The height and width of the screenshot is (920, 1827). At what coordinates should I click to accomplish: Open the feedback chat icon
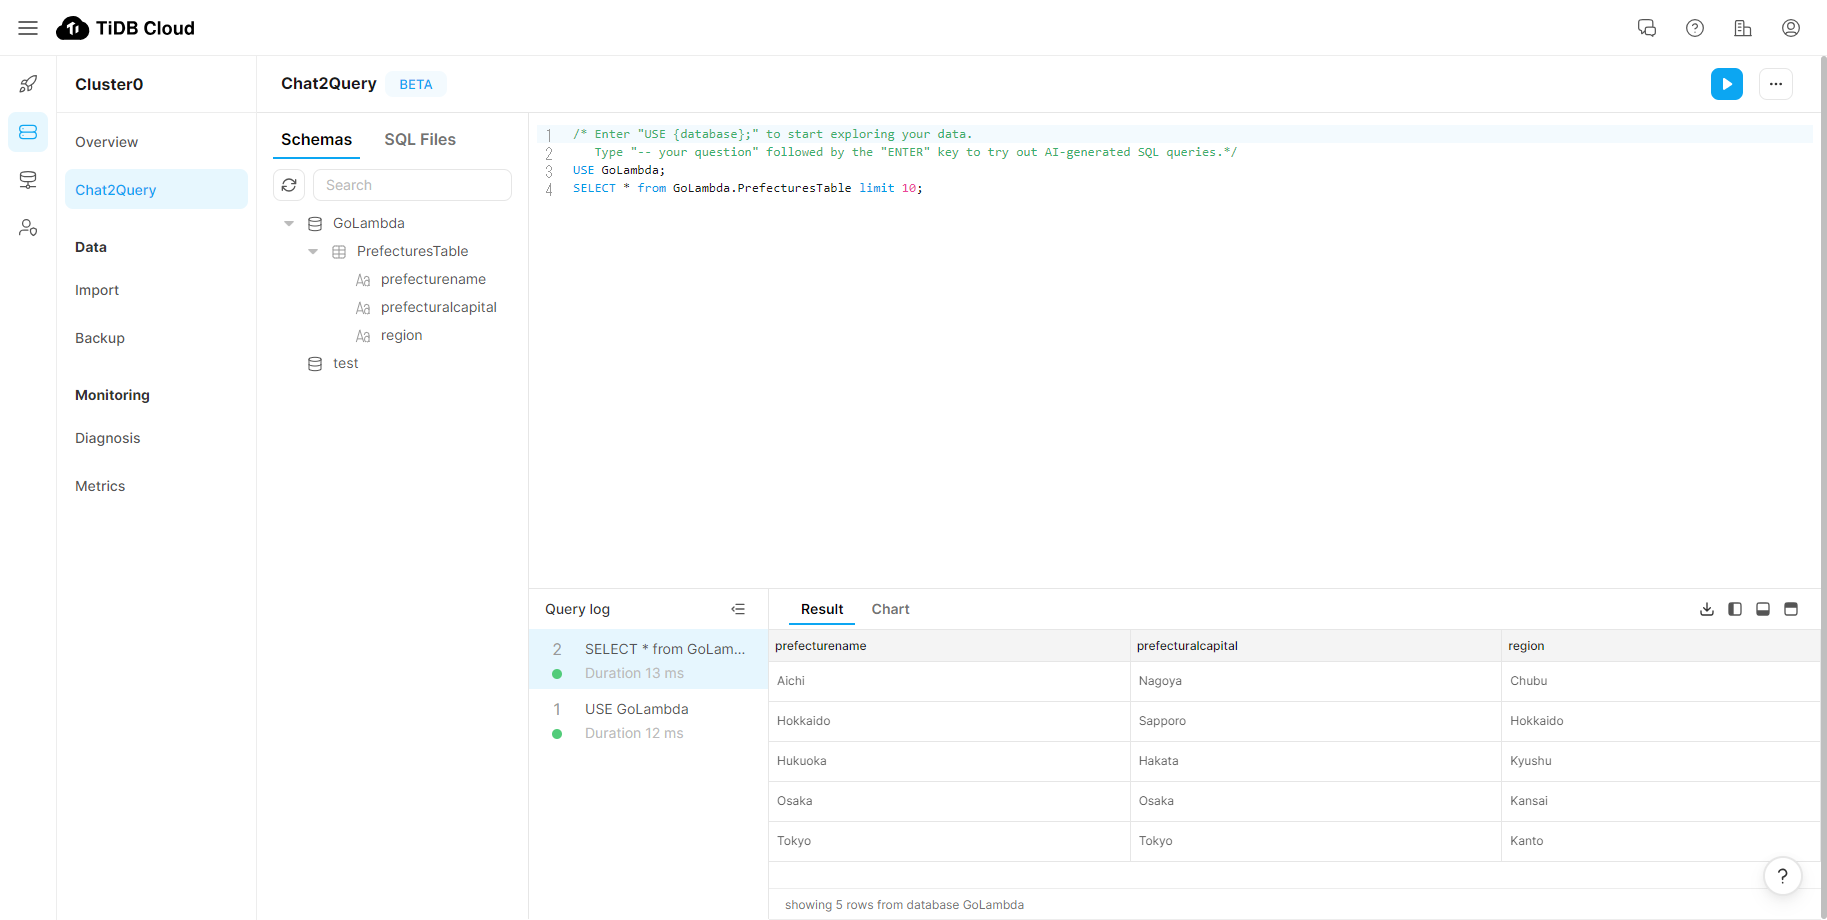pos(1646,28)
